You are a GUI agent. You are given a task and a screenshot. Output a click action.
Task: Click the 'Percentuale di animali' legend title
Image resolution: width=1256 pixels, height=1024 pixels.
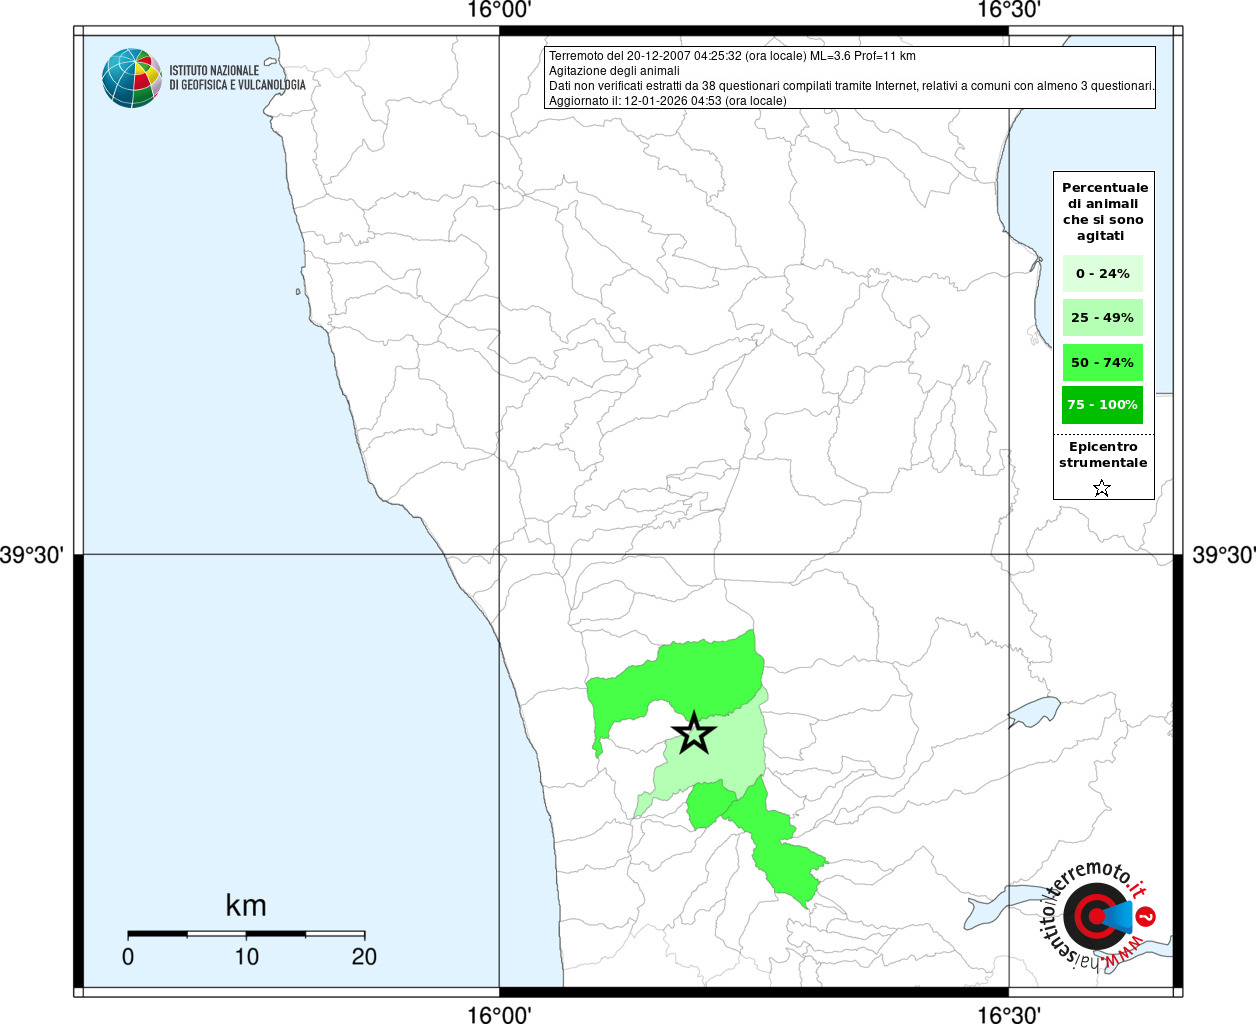pos(1104,211)
